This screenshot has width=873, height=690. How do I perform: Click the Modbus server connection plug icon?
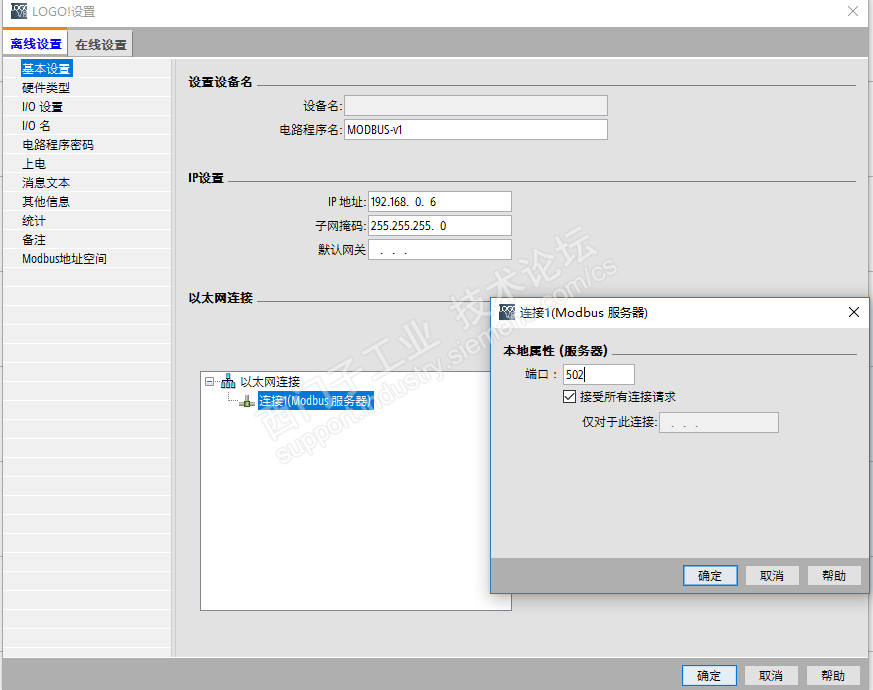click(x=247, y=401)
